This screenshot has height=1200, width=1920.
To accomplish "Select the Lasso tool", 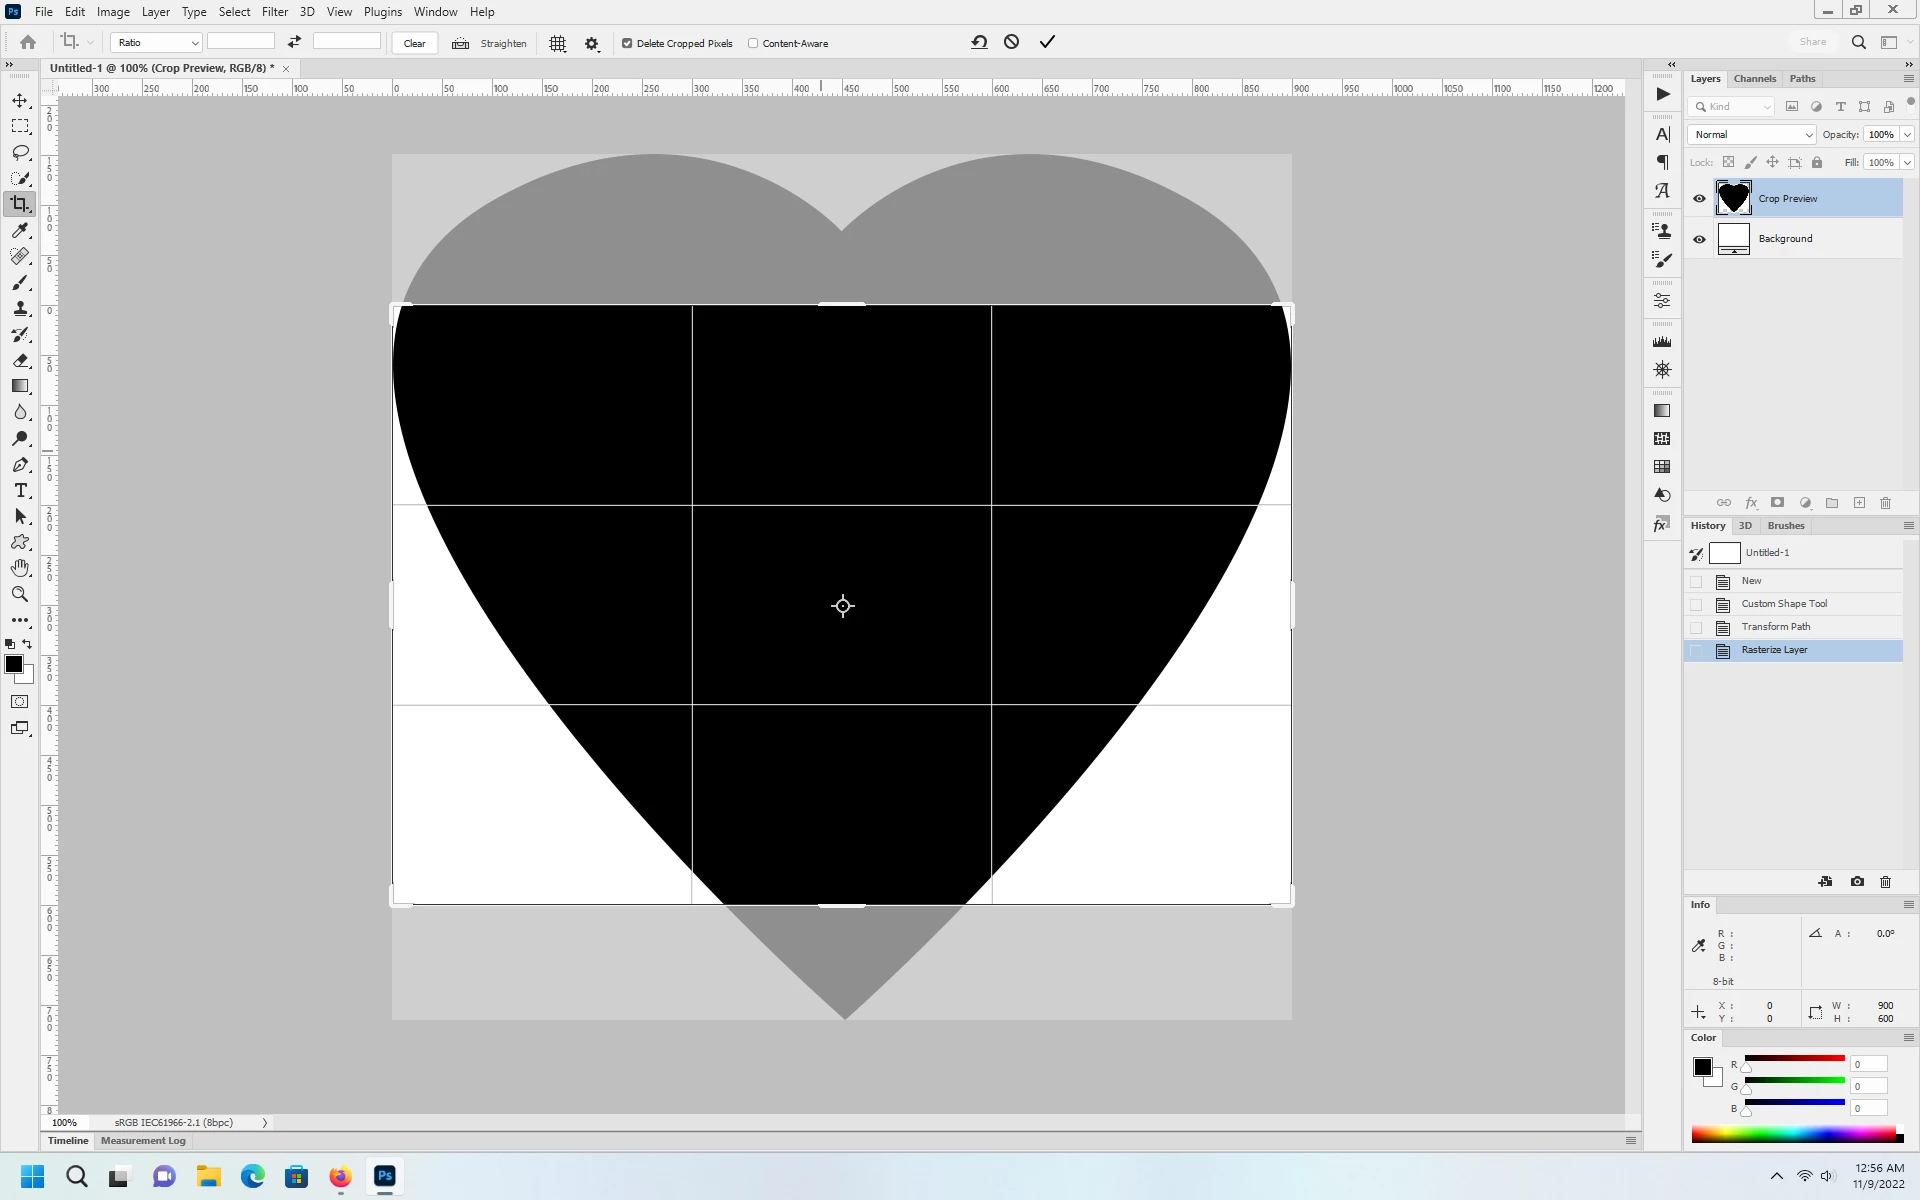I will [x=20, y=153].
